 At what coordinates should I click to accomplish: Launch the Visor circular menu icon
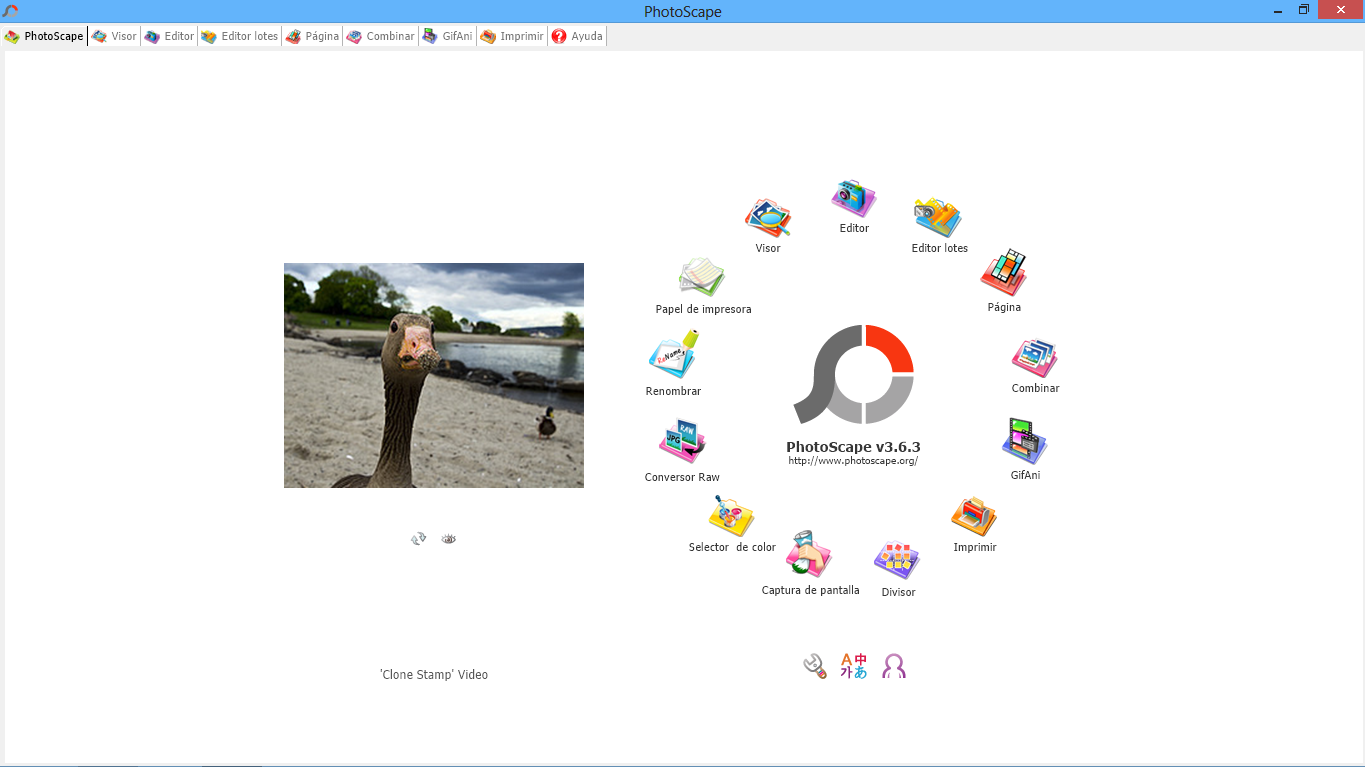[767, 218]
